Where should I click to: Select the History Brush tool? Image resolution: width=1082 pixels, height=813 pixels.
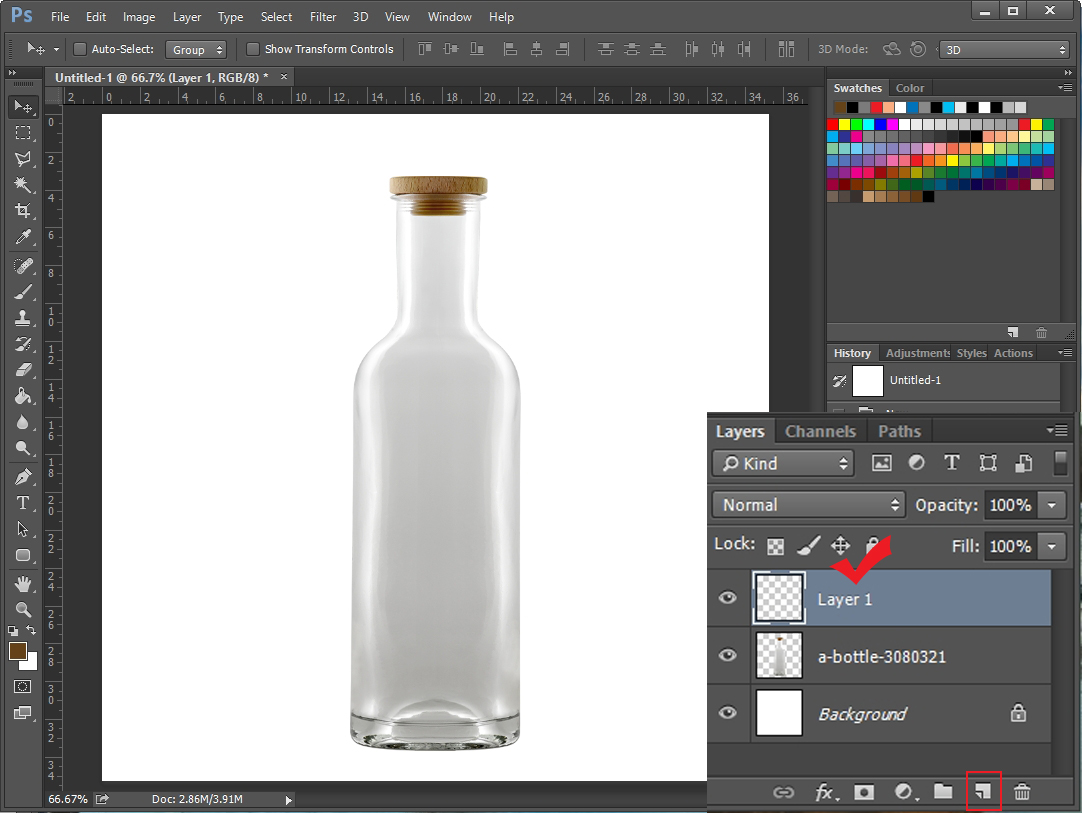23,344
